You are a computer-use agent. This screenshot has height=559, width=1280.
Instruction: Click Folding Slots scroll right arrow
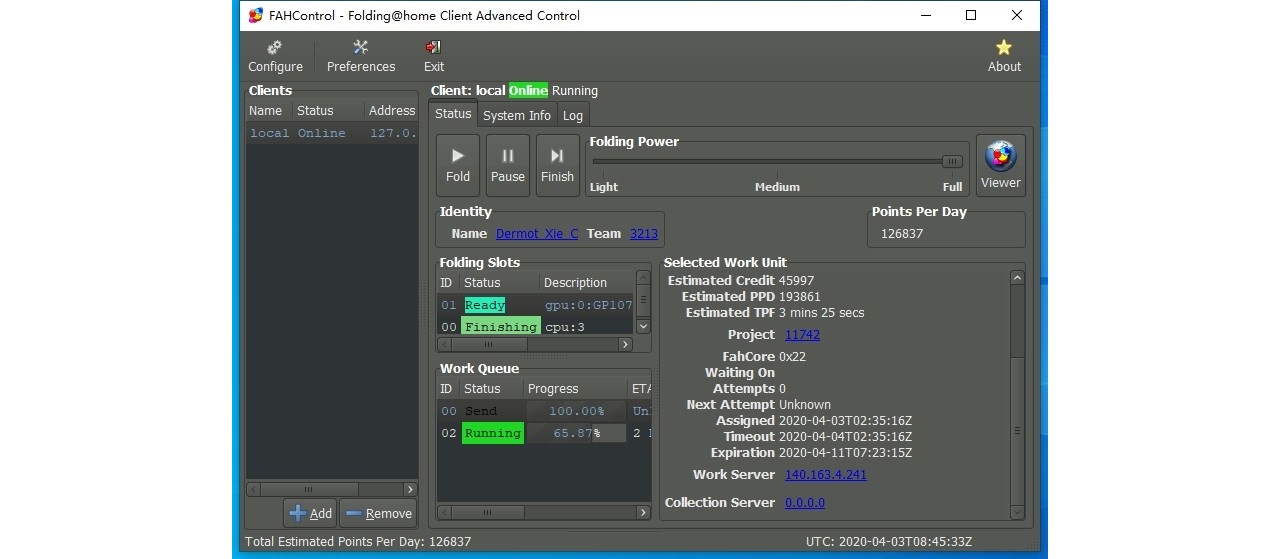tap(625, 344)
